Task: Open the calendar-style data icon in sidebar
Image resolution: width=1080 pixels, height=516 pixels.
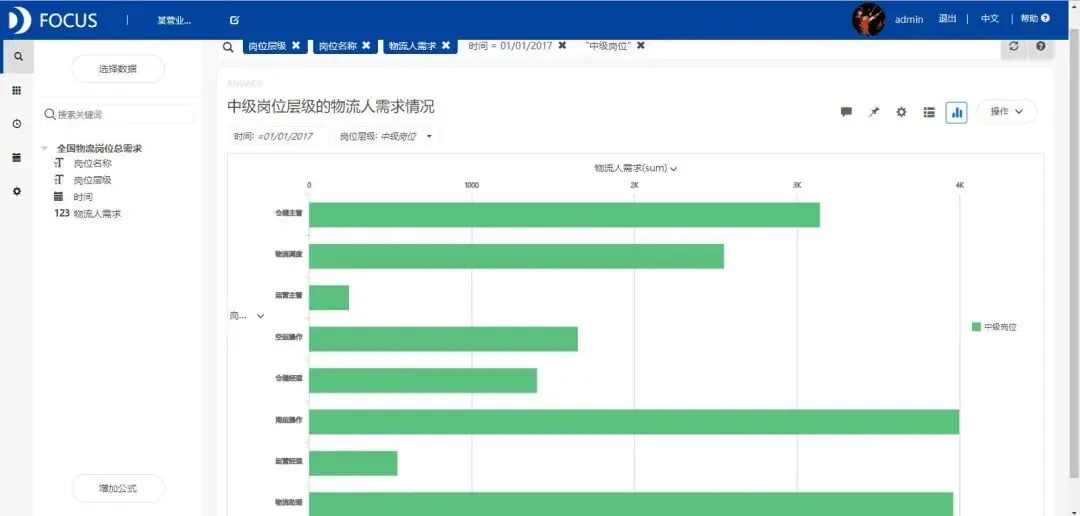Action: coord(17,158)
